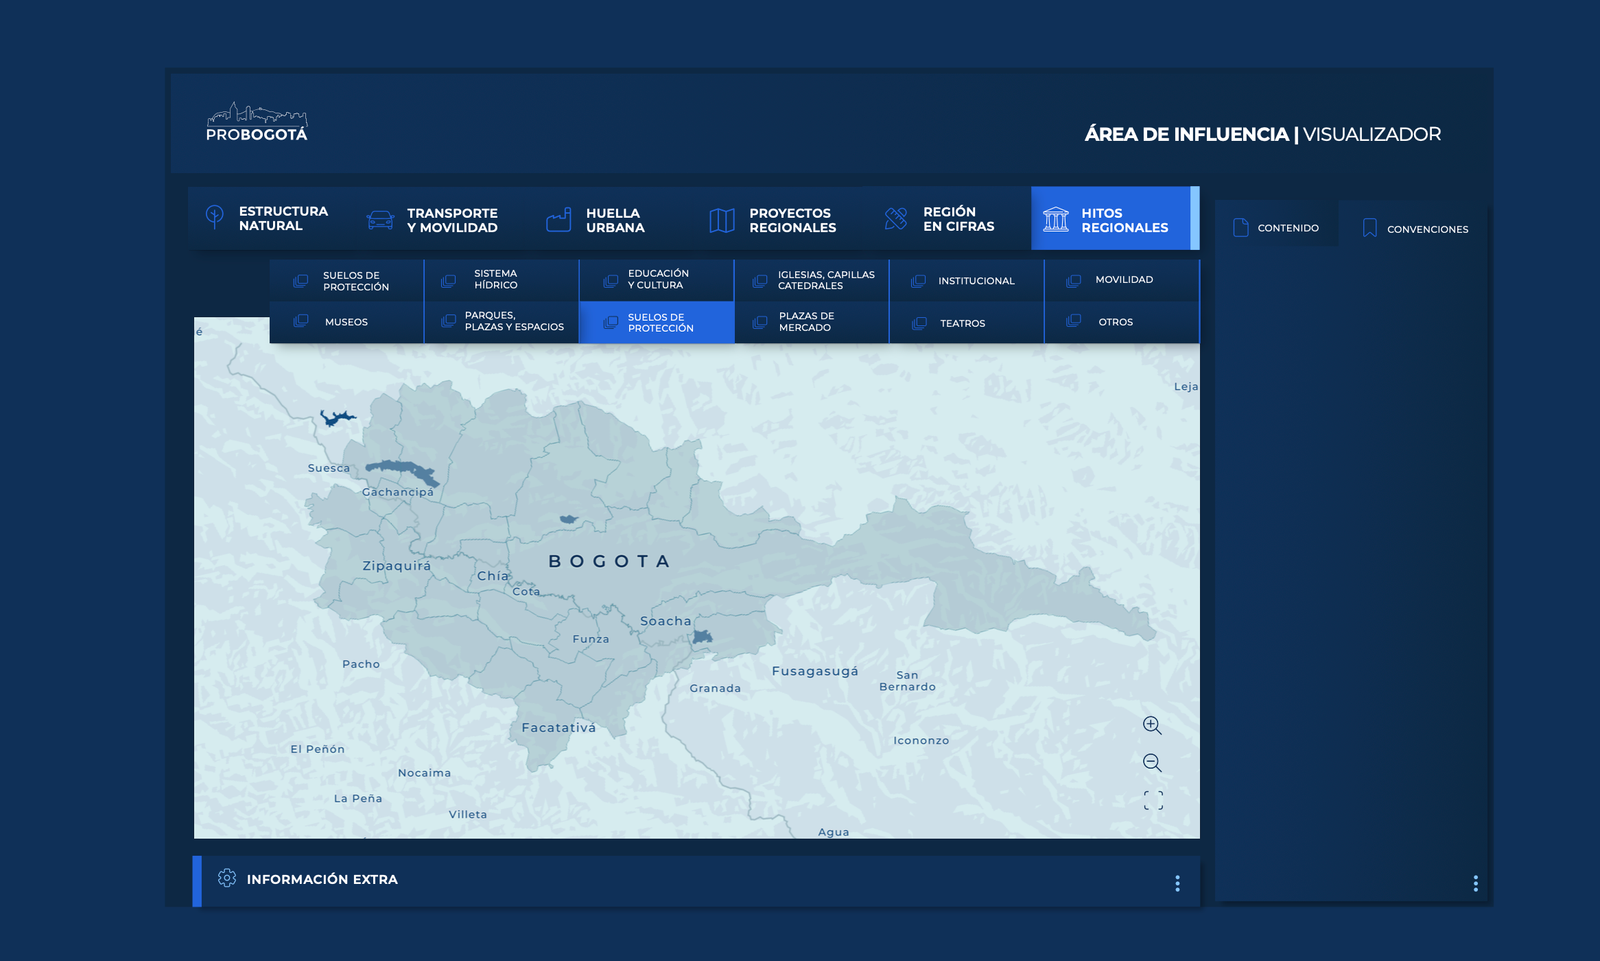Screen dimensions: 1600x961
Task: Toggle the Movilidad layer
Action: click(x=1121, y=280)
